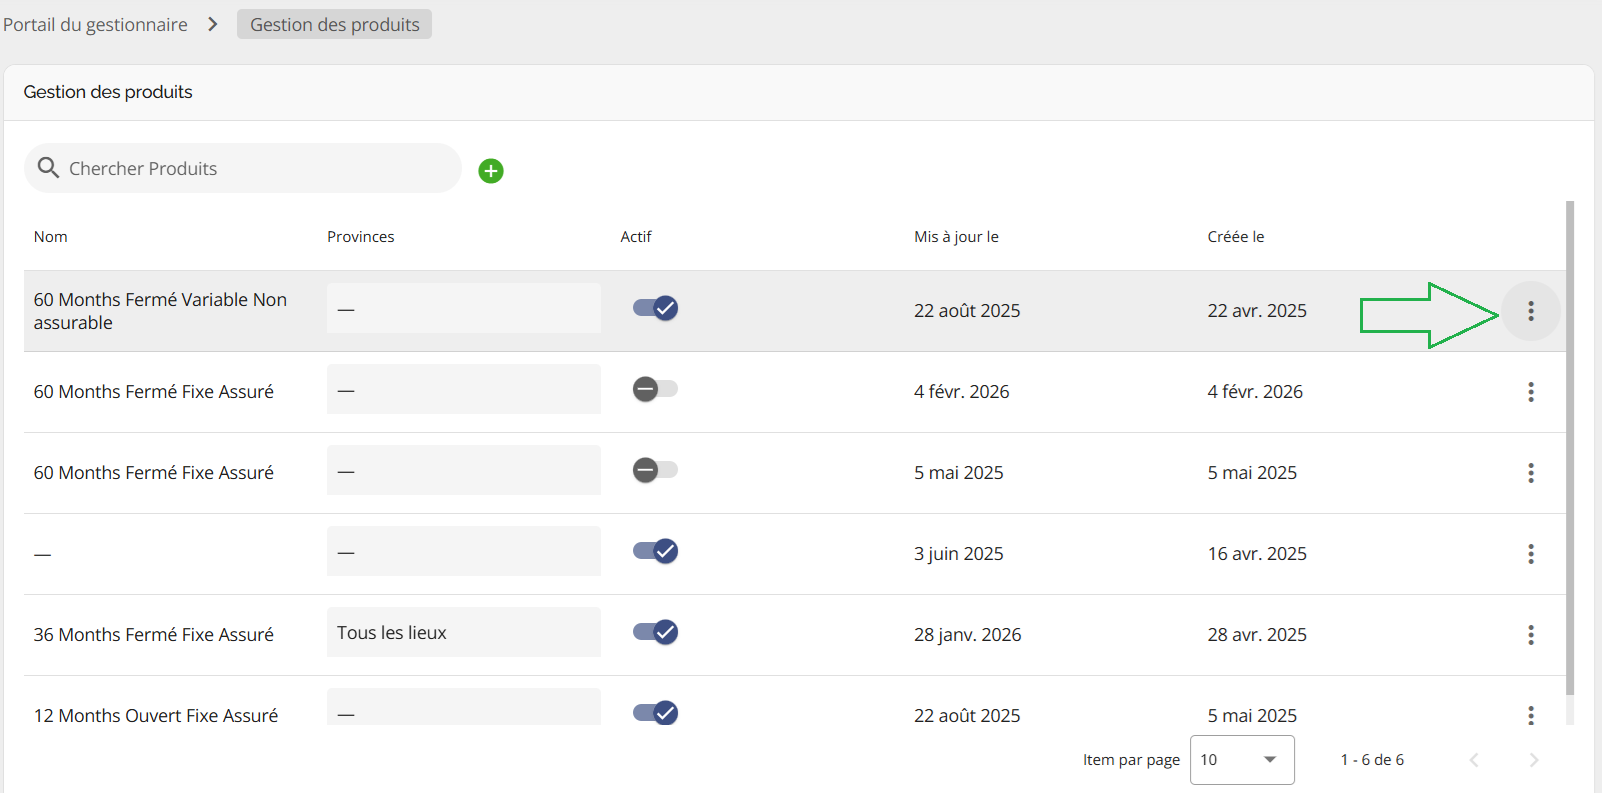Click the green add product plus icon
Screen dimensions: 1602x793
pyautogui.click(x=490, y=171)
